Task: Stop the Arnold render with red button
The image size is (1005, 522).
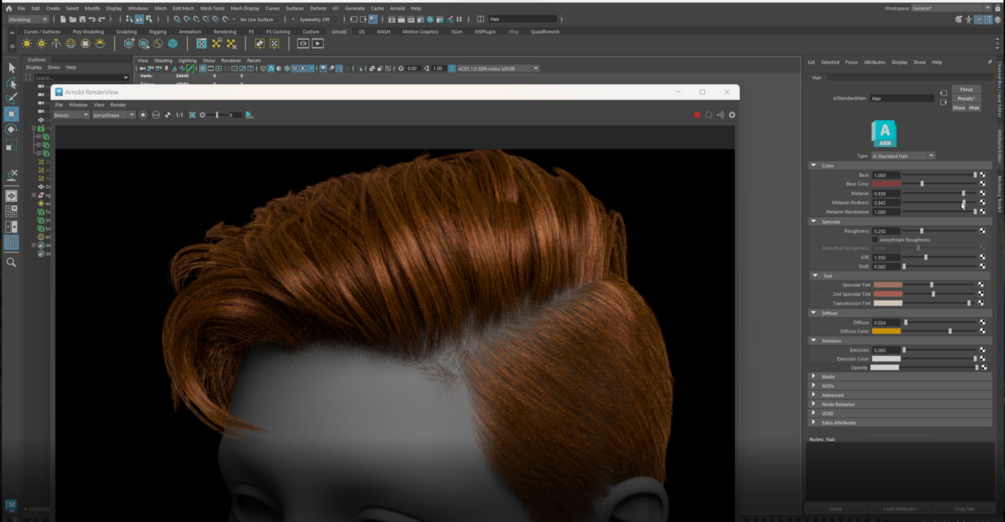Action: click(x=697, y=115)
